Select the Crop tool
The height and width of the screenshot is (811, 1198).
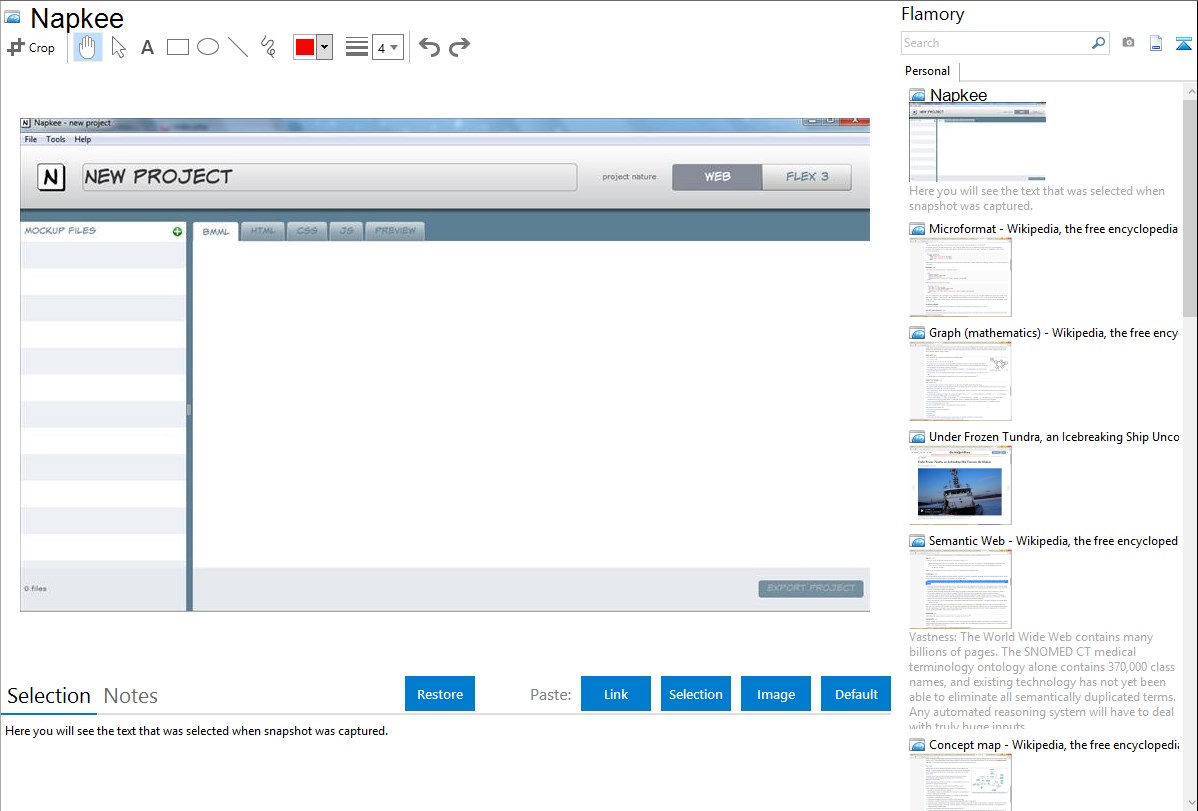pyautogui.click(x=31, y=47)
